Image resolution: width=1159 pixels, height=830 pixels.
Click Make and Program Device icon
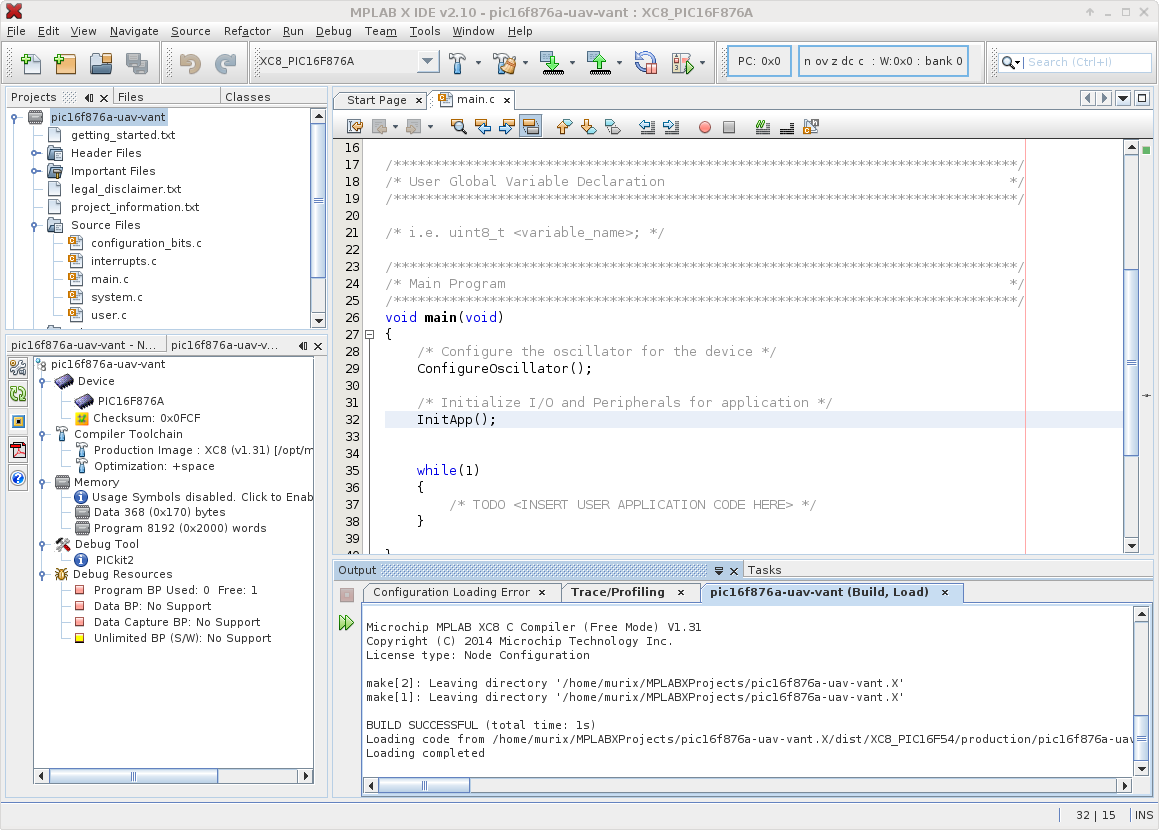[x=551, y=63]
